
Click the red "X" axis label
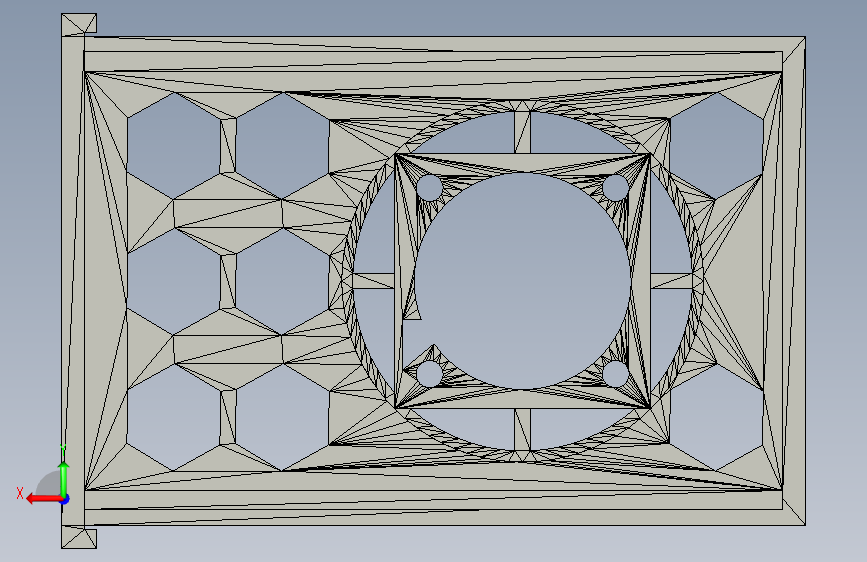click(20, 493)
